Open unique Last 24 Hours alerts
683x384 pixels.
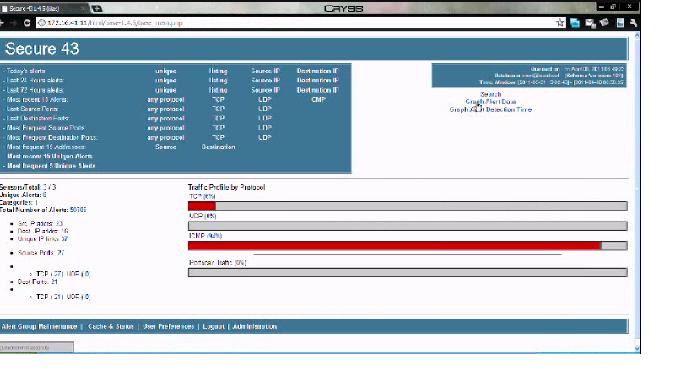click(x=166, y=81)
